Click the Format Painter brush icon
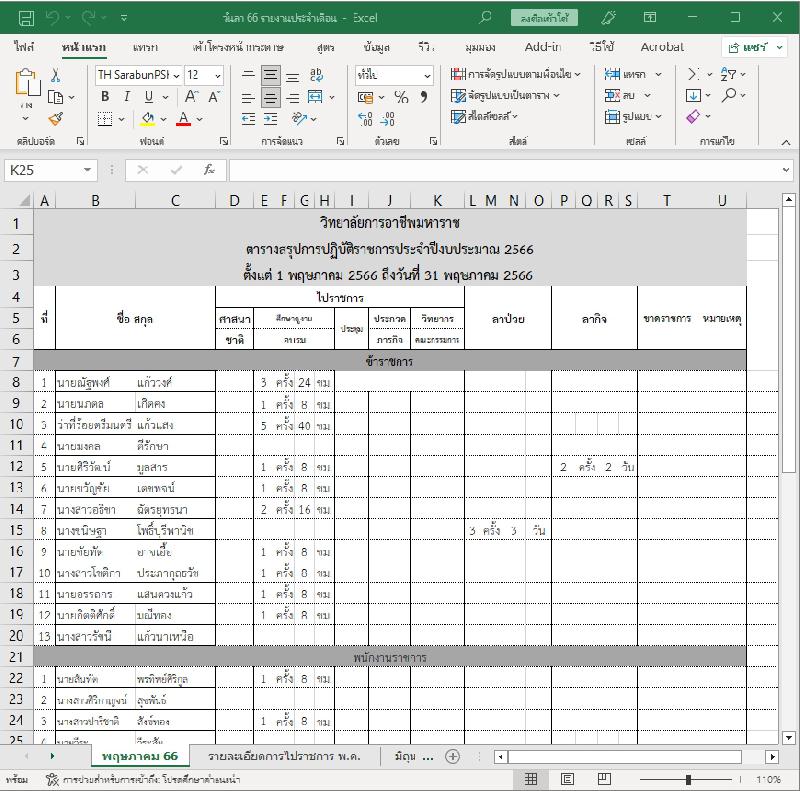800x791 pixels. point(55,118)
